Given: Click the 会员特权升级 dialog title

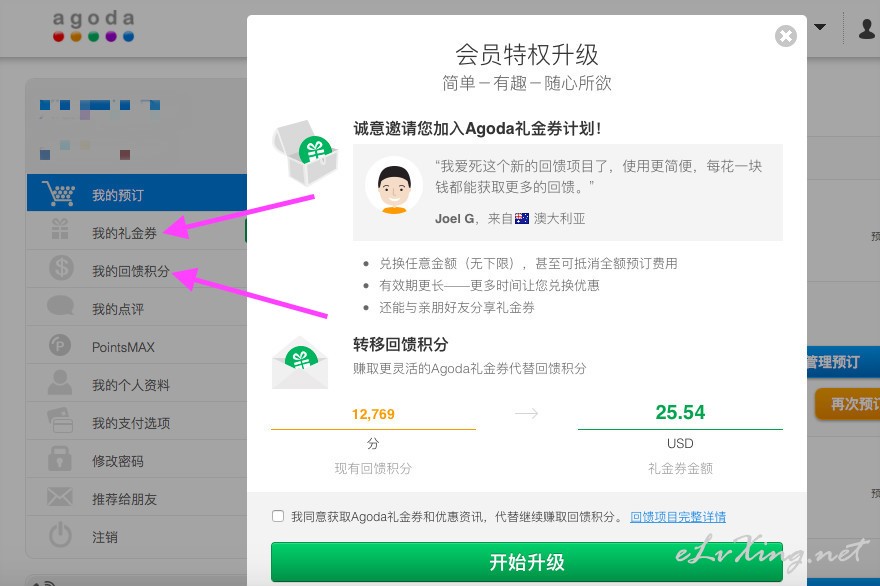Looking at the screenshot, I should point(526,54).
